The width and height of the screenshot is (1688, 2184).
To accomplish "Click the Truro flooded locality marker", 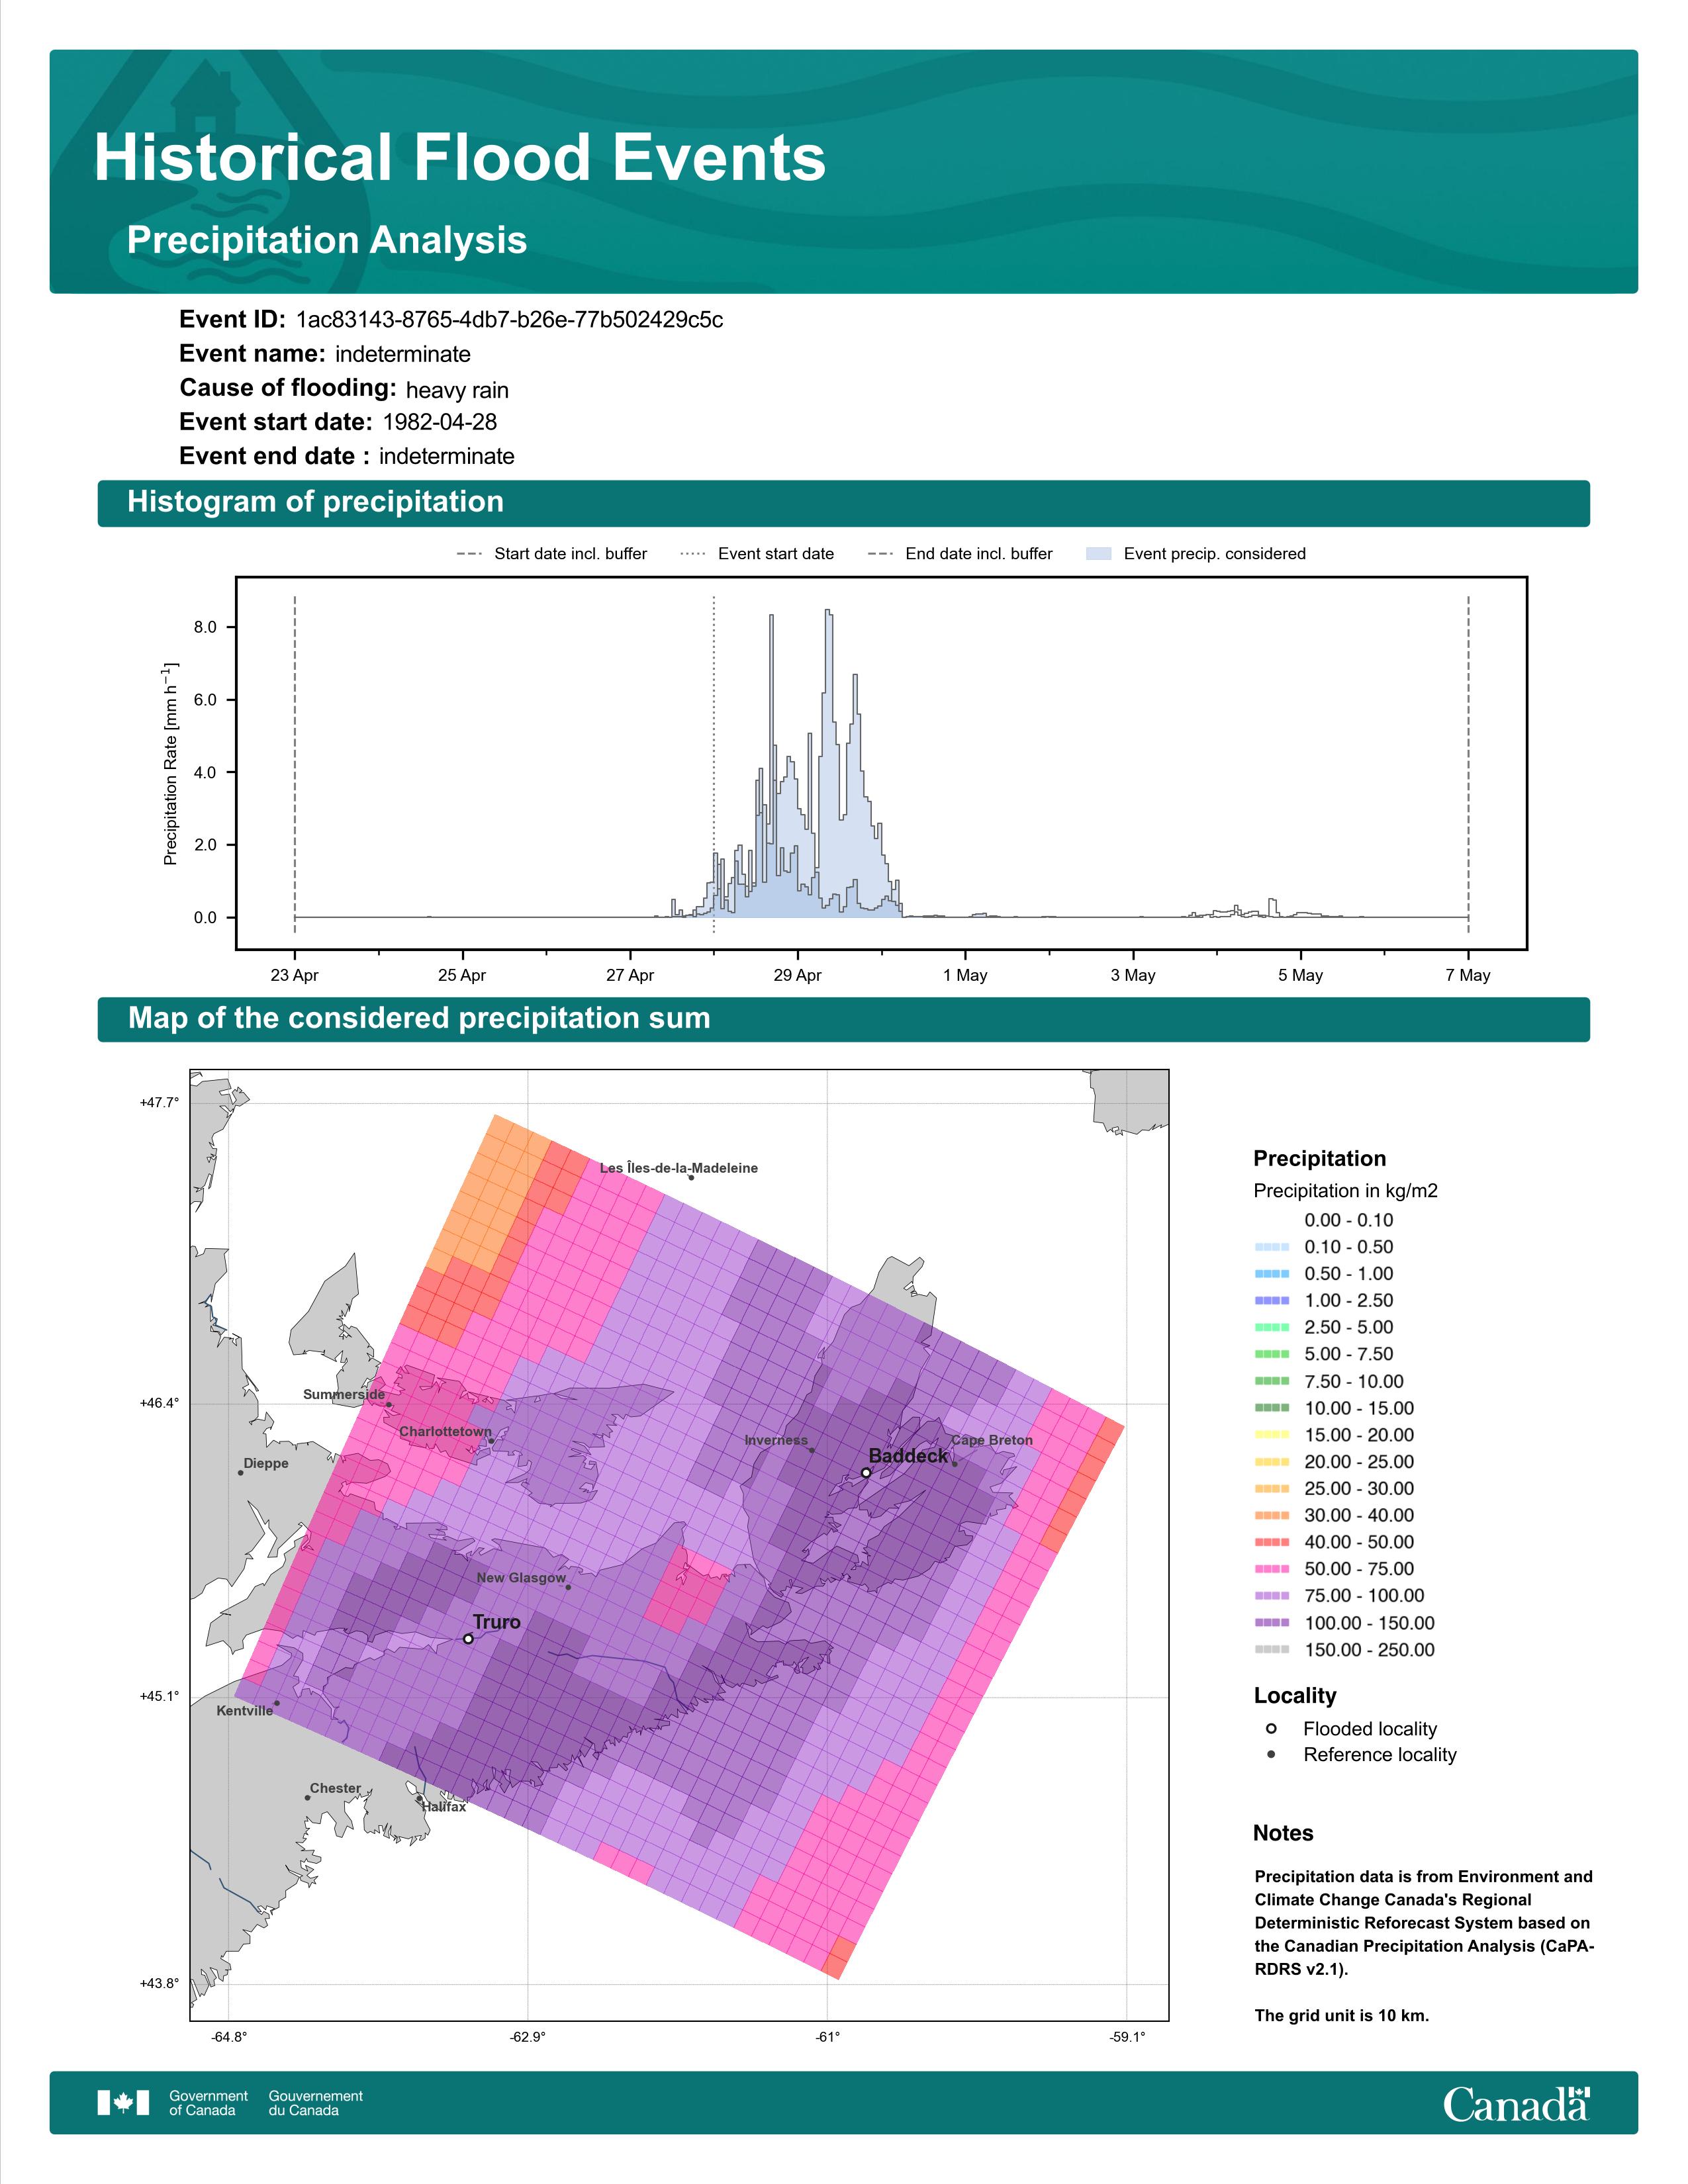I will pos(468,1639).
